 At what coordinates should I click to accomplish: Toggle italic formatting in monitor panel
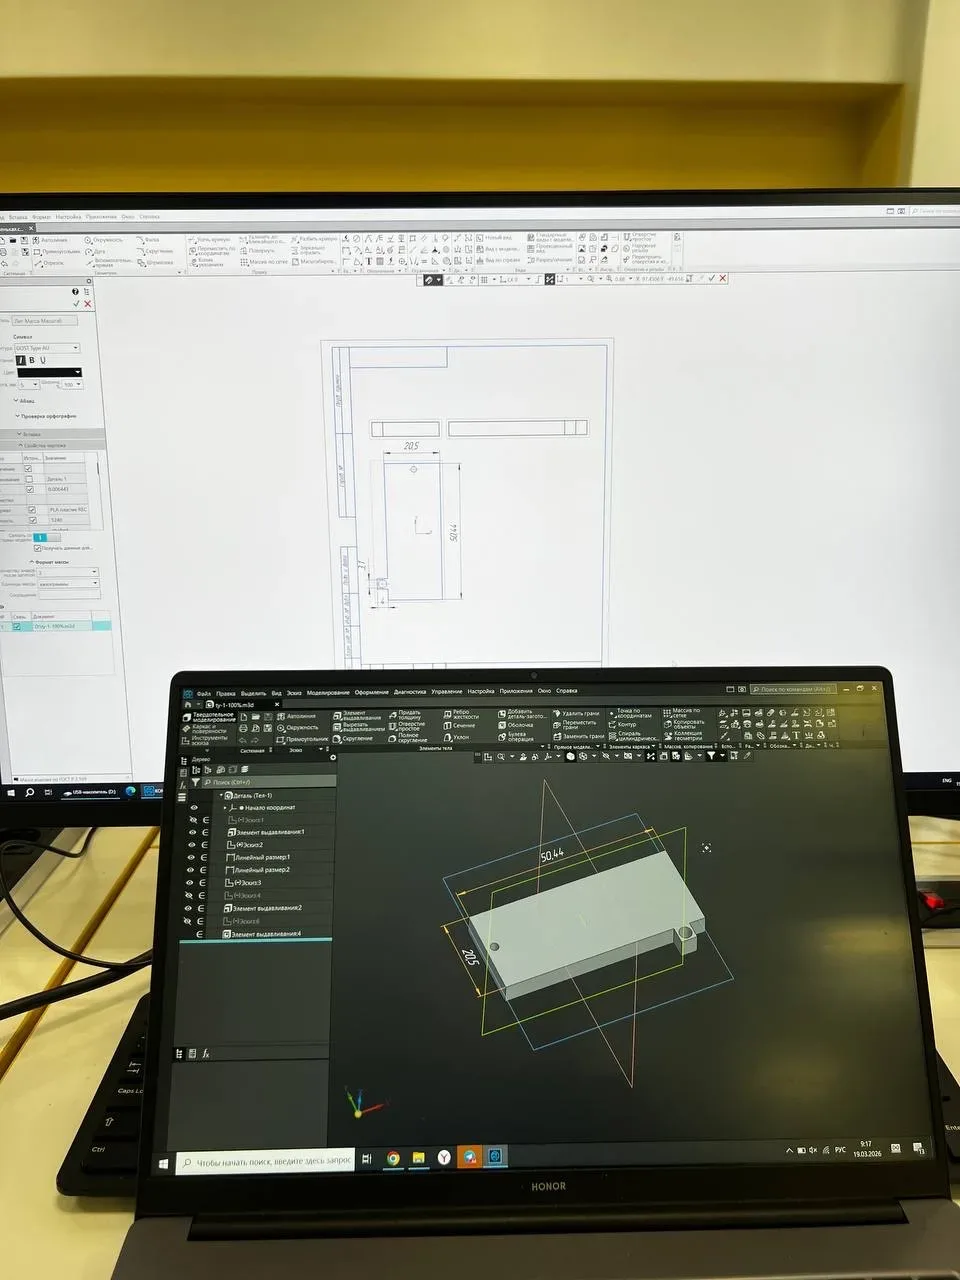pyautogui.click(x=22, y=360)
